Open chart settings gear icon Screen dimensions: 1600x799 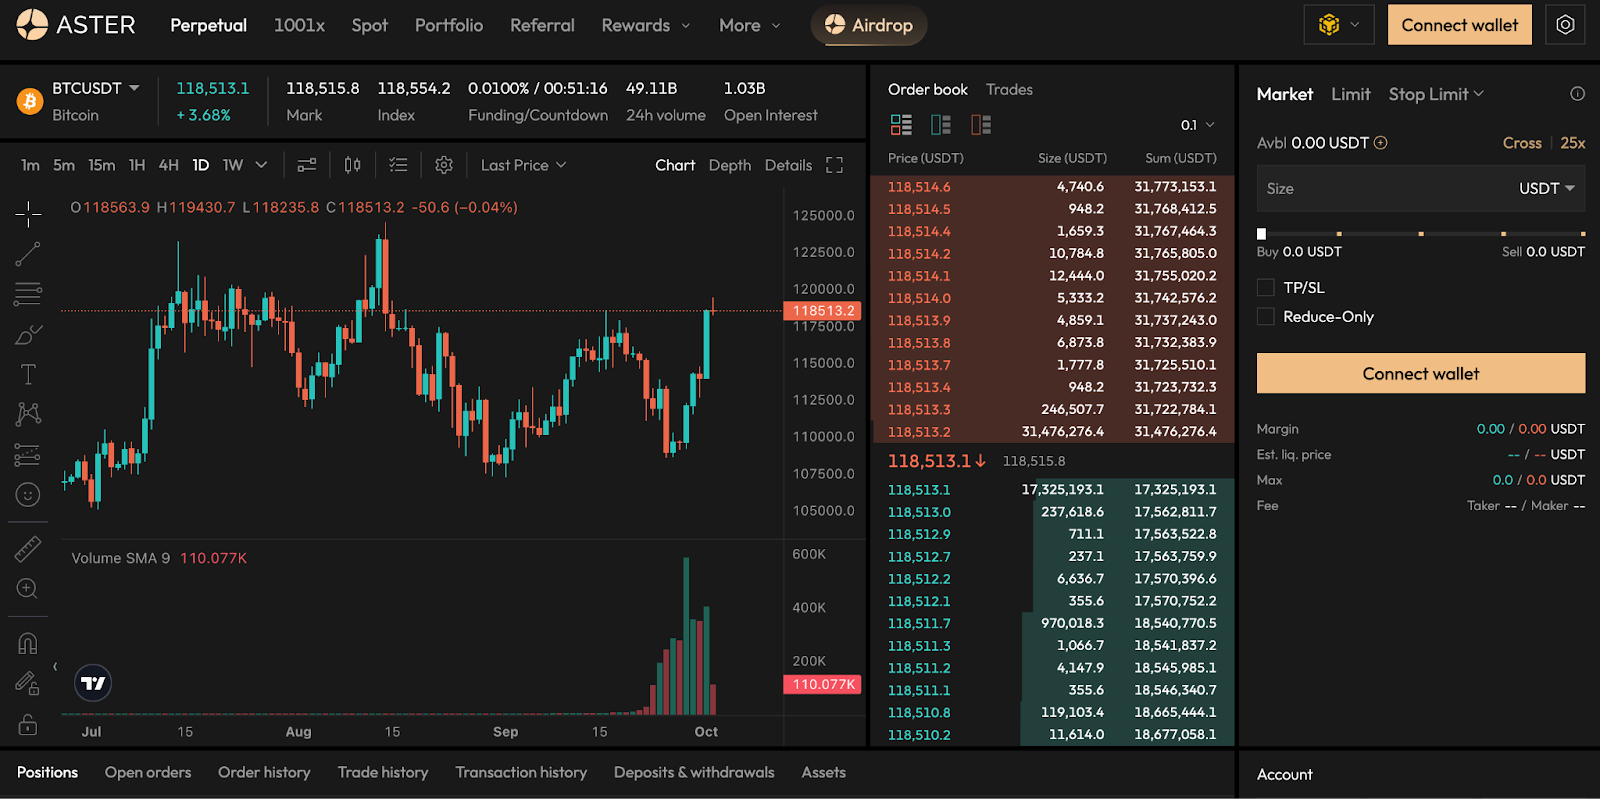pyautogui.click(x=444, y=165)
